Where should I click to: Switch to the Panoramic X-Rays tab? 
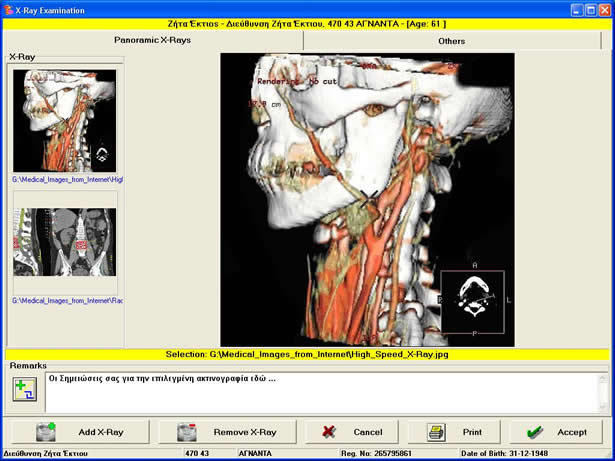point(153,41)
